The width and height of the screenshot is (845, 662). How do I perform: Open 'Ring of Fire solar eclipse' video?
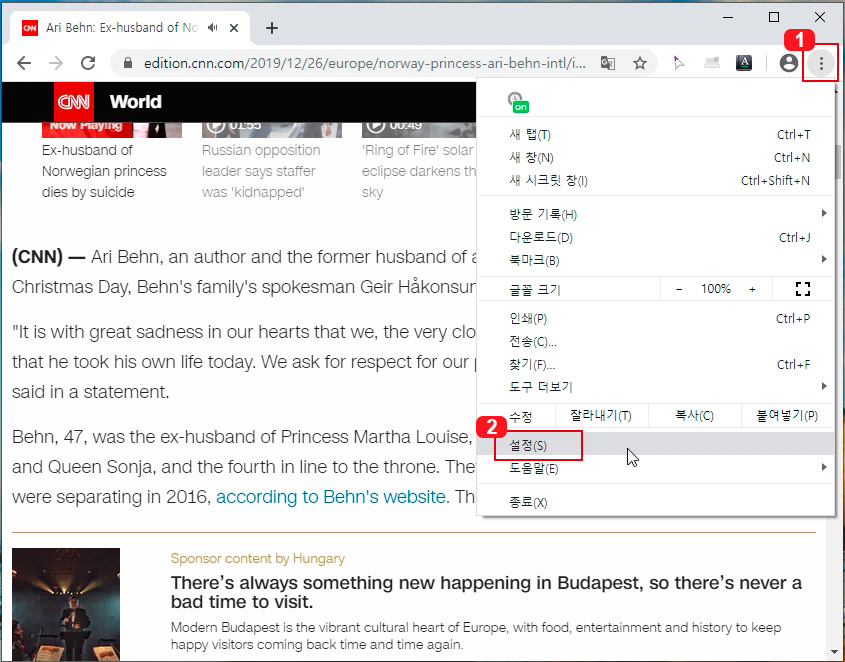click(x=419, y=161)
